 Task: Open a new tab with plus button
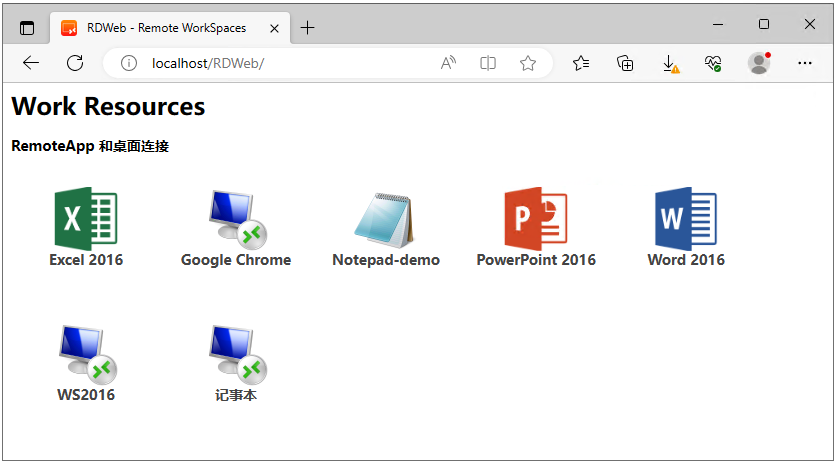click(x=308, y=28)
